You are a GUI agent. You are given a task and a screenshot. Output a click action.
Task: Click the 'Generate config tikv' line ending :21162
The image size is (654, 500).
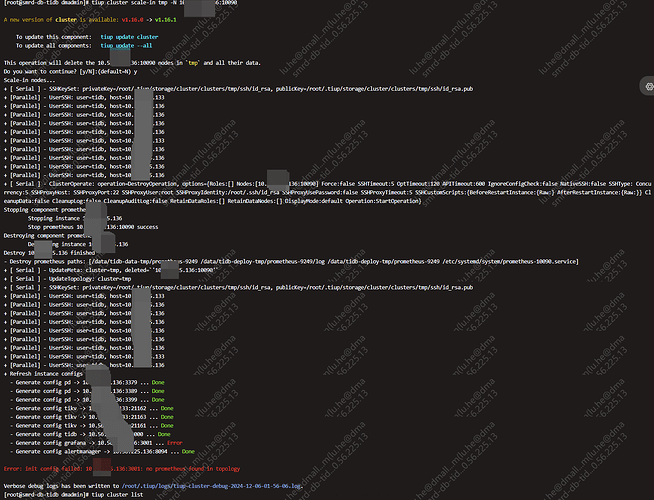92,408
